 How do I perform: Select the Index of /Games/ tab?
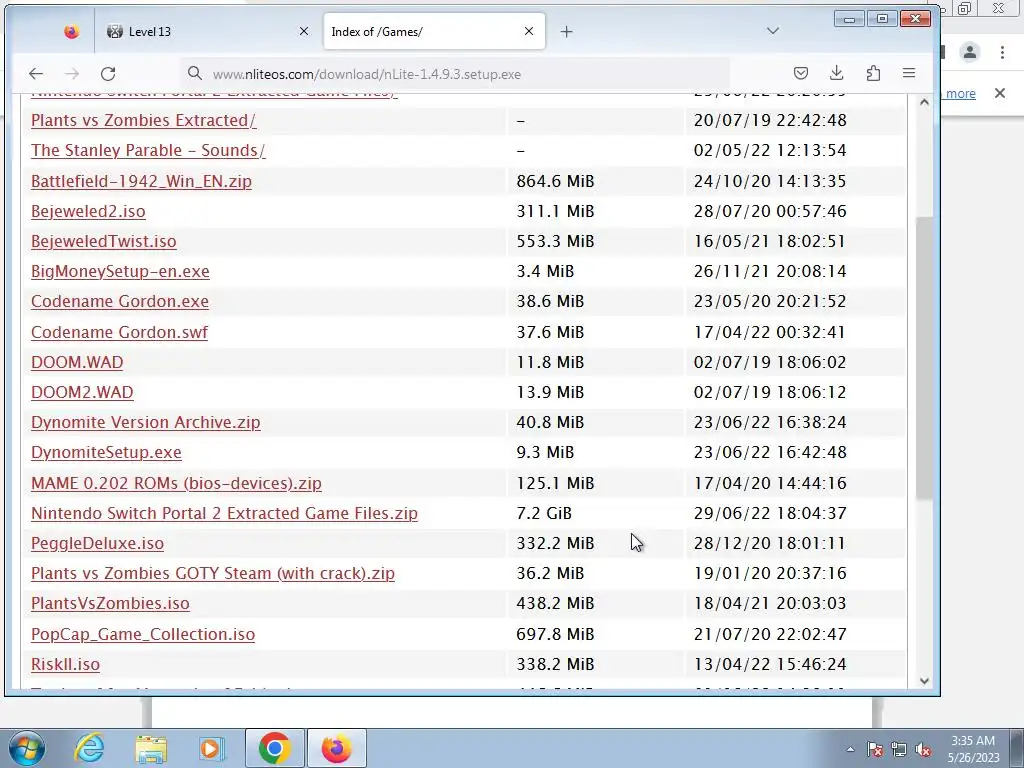(434, 31)
